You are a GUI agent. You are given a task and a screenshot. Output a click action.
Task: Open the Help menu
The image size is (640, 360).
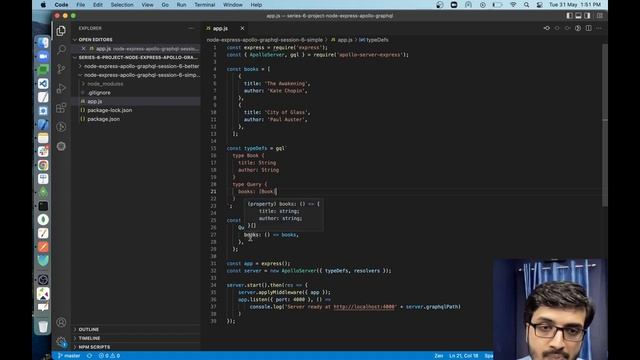coord(256,5)
